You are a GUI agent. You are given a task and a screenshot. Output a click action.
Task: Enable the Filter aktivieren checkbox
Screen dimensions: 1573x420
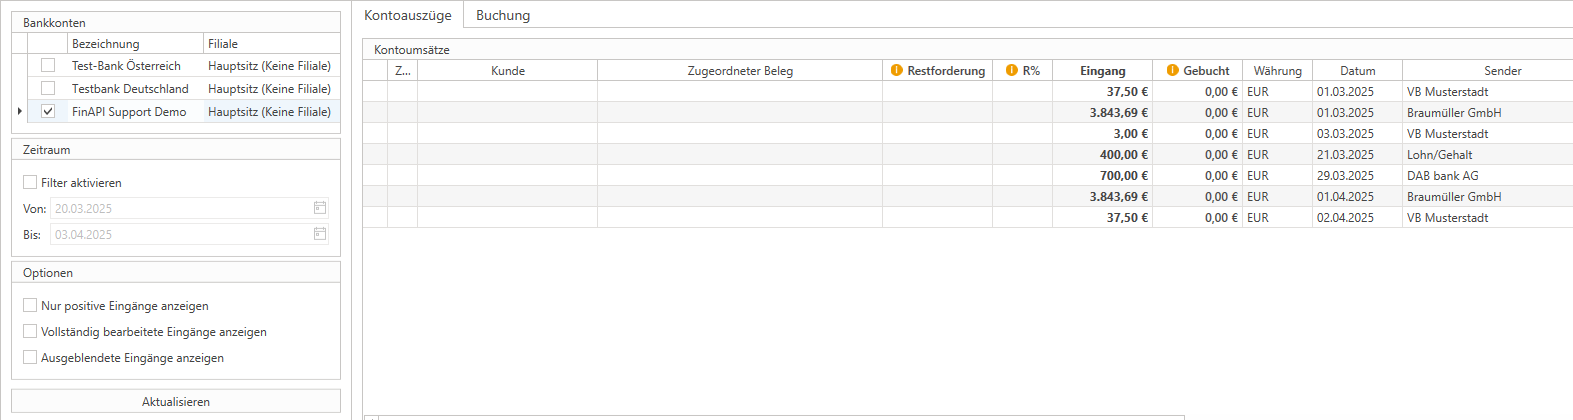[x=30, y=182]
